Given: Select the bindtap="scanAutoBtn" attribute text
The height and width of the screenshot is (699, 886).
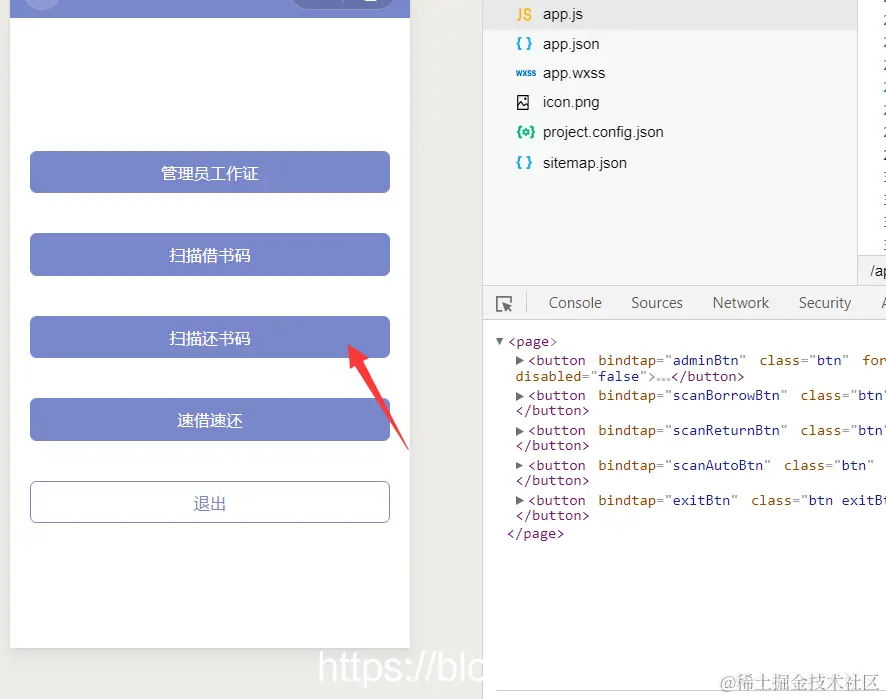Looking at the screenshot, I should pyautogui.click(x=684, y=466).
